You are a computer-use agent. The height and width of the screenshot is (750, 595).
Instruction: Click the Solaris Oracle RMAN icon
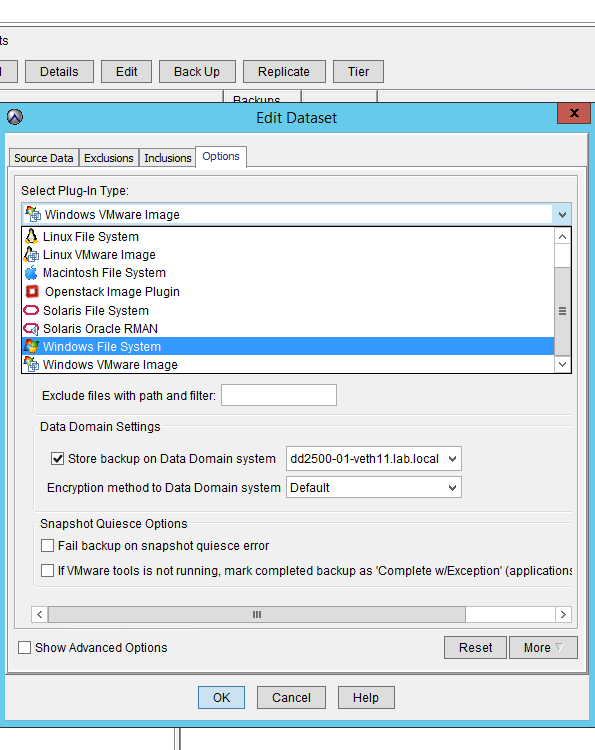tap(31, 329)
